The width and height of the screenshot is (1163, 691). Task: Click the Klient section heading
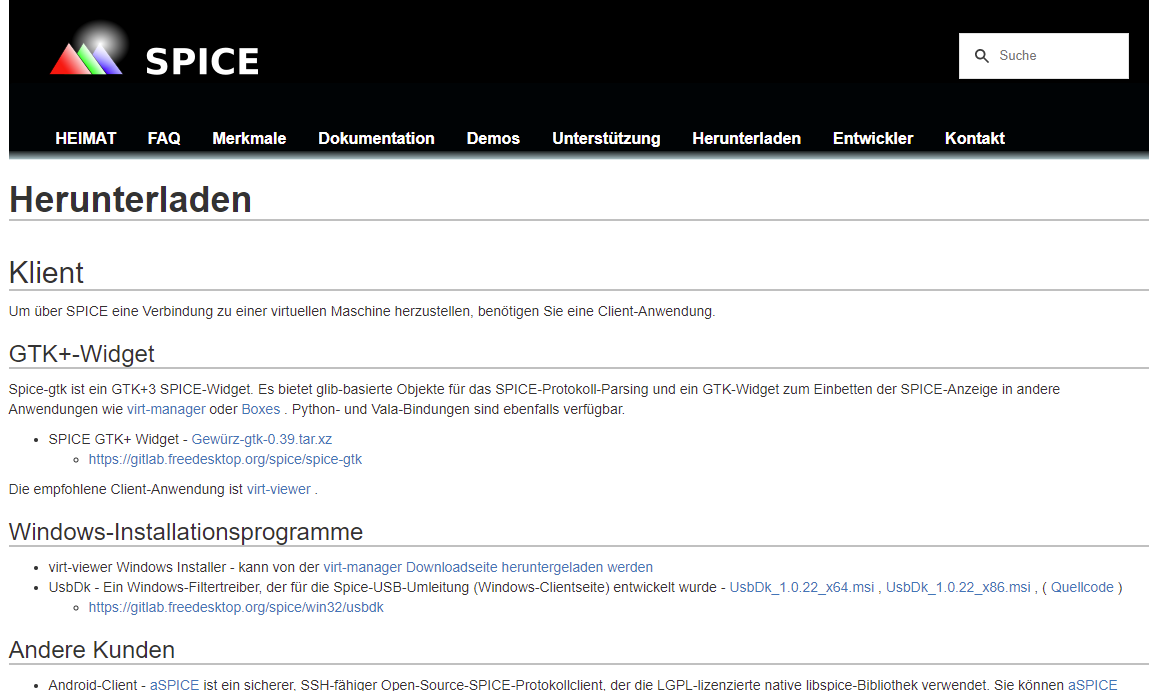pos(46,273)
